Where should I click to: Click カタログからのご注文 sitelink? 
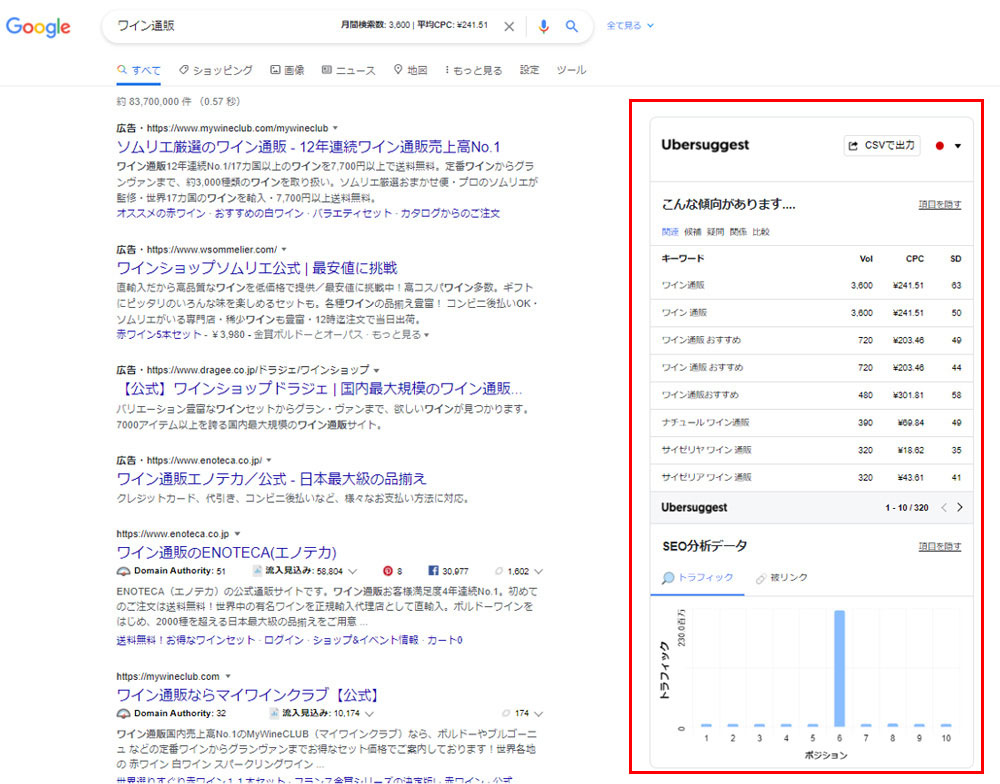pos(450,213)
